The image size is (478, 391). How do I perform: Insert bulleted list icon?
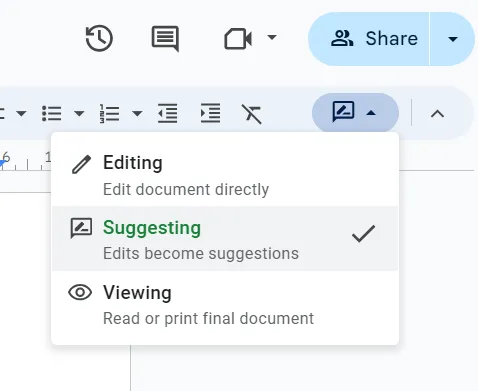pyautogui.click(x=52, y=114)
